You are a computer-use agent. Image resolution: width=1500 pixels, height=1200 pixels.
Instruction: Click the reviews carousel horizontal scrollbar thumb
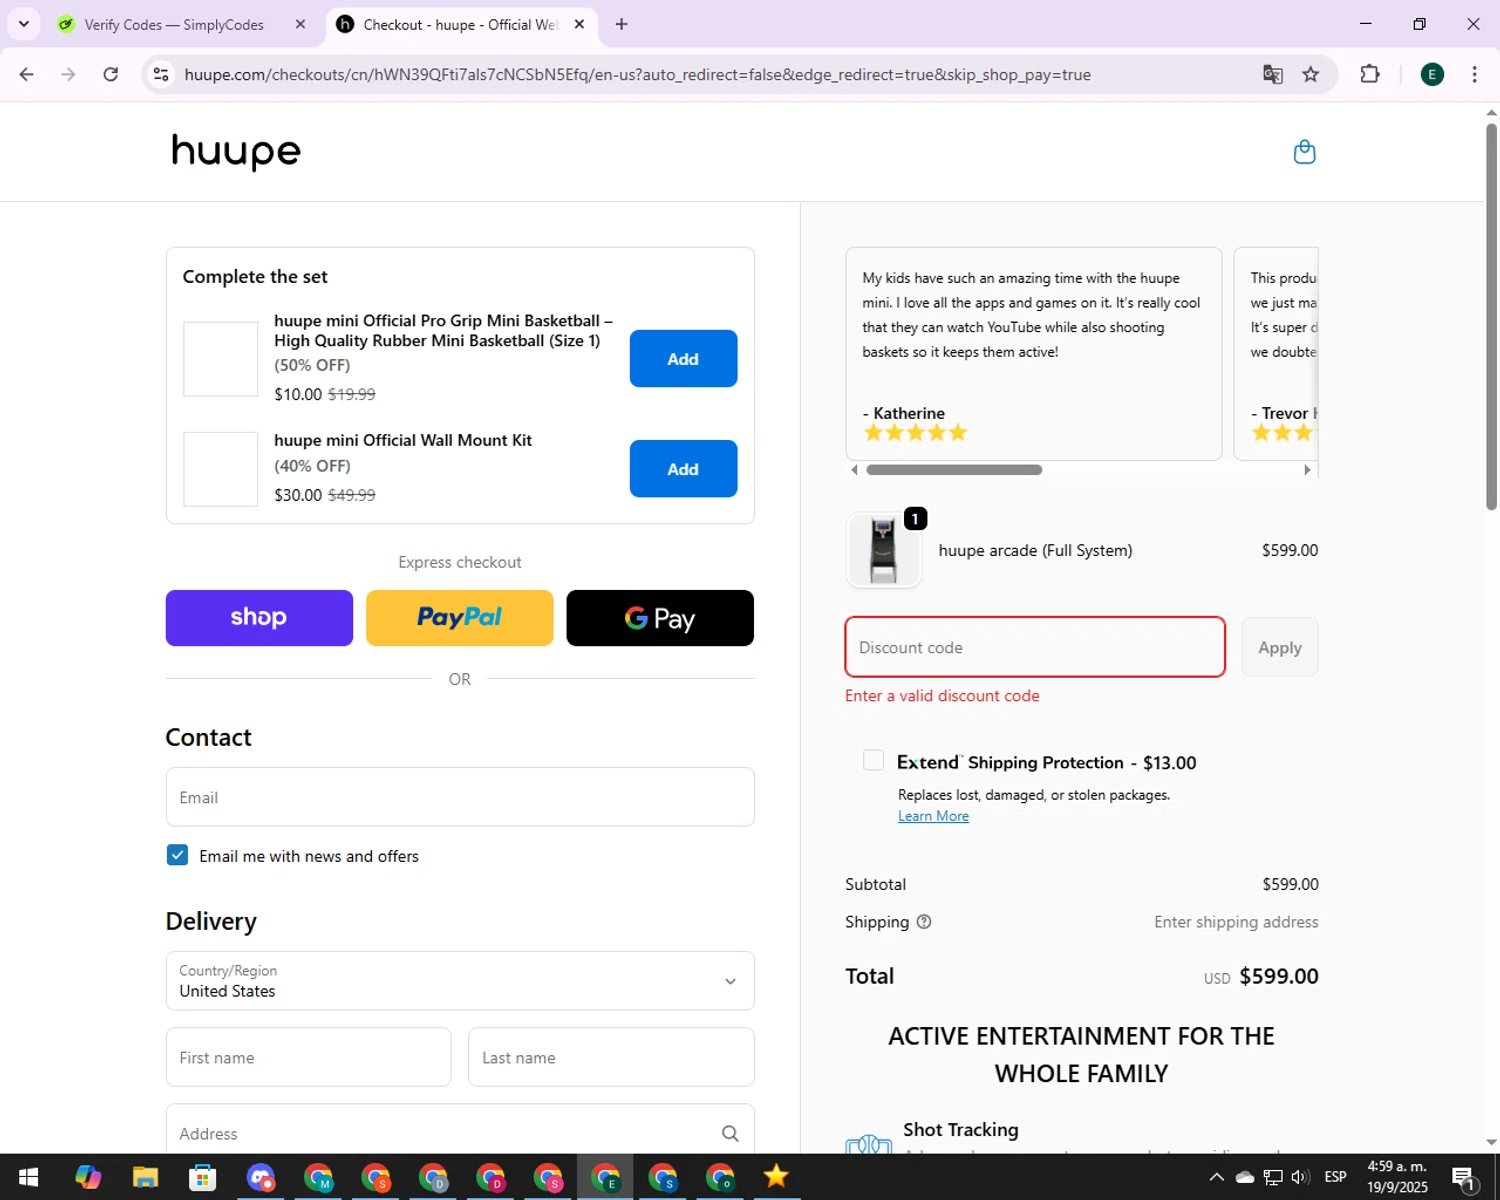954,470
